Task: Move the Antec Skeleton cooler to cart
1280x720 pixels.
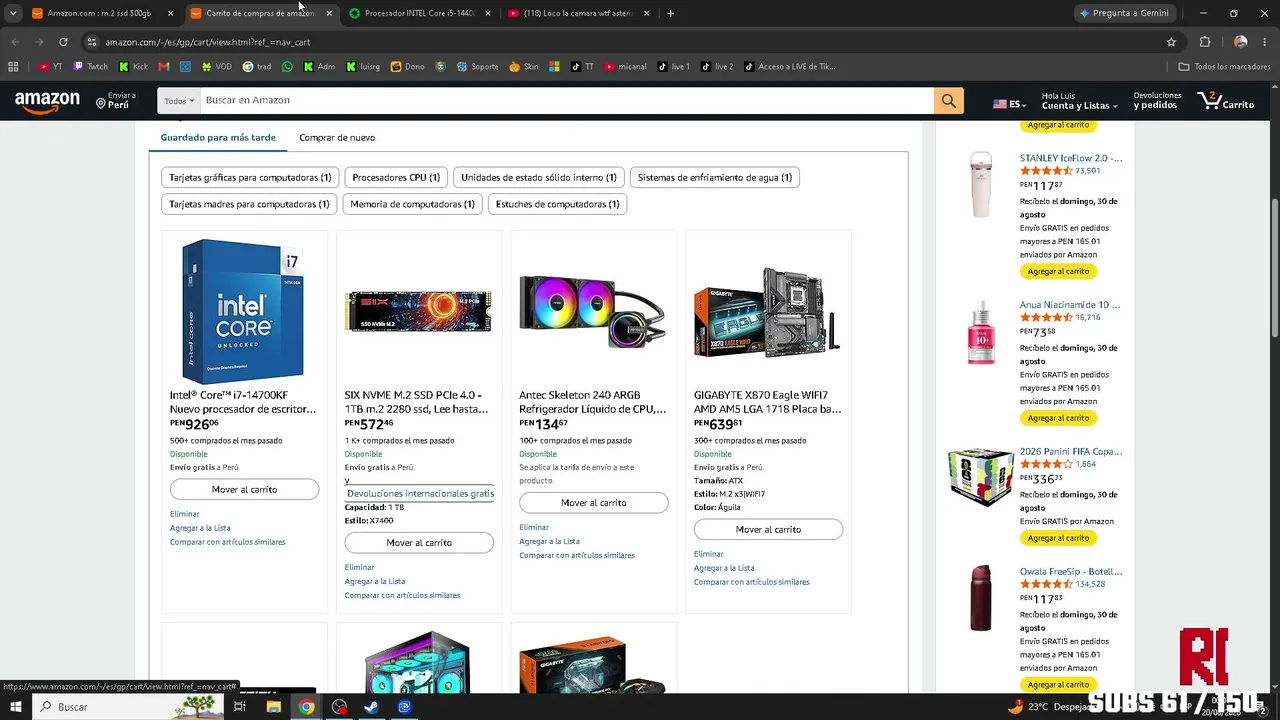Action: (594, 502)
